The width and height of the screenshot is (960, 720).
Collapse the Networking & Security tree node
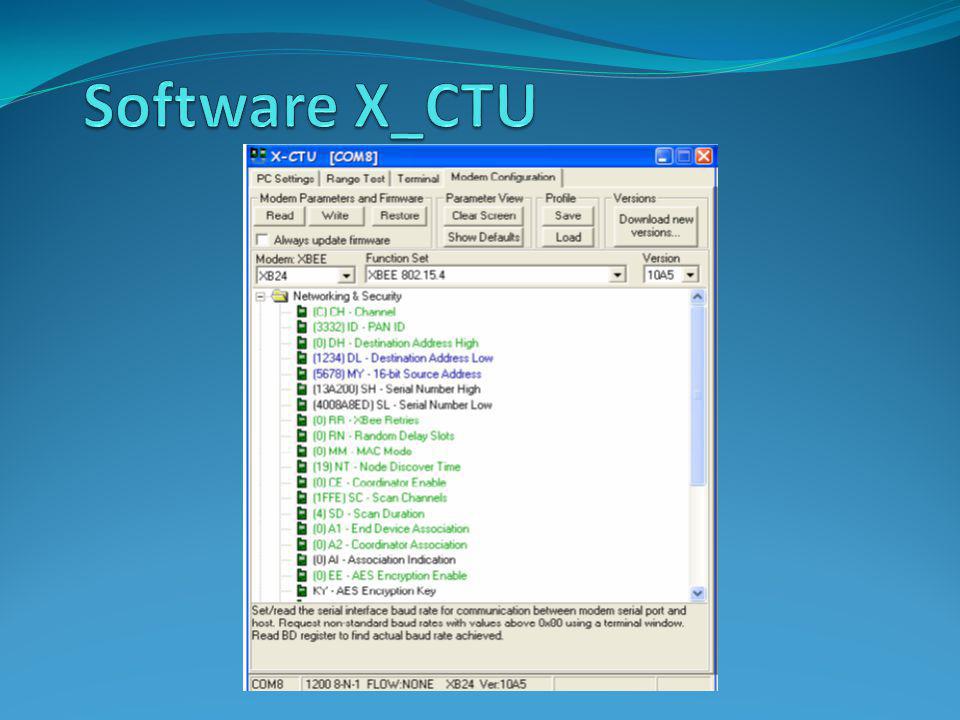(x=261, y=296)
